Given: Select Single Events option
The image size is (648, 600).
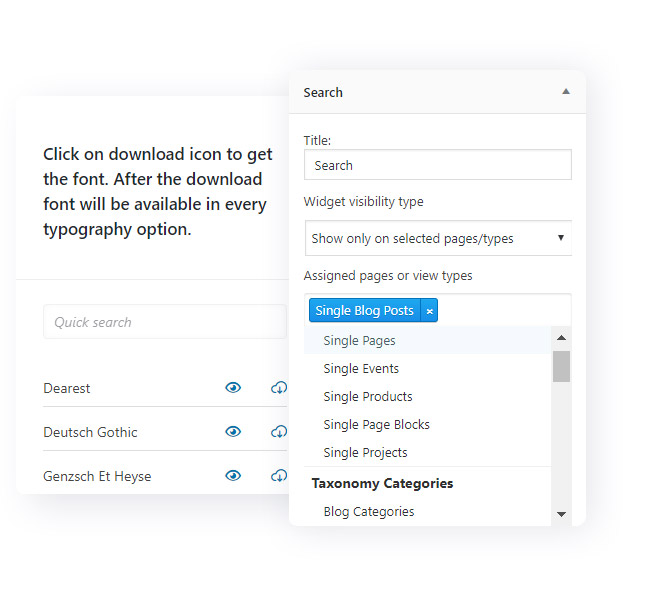Looking at the screenshot, I should coord(361,369).
